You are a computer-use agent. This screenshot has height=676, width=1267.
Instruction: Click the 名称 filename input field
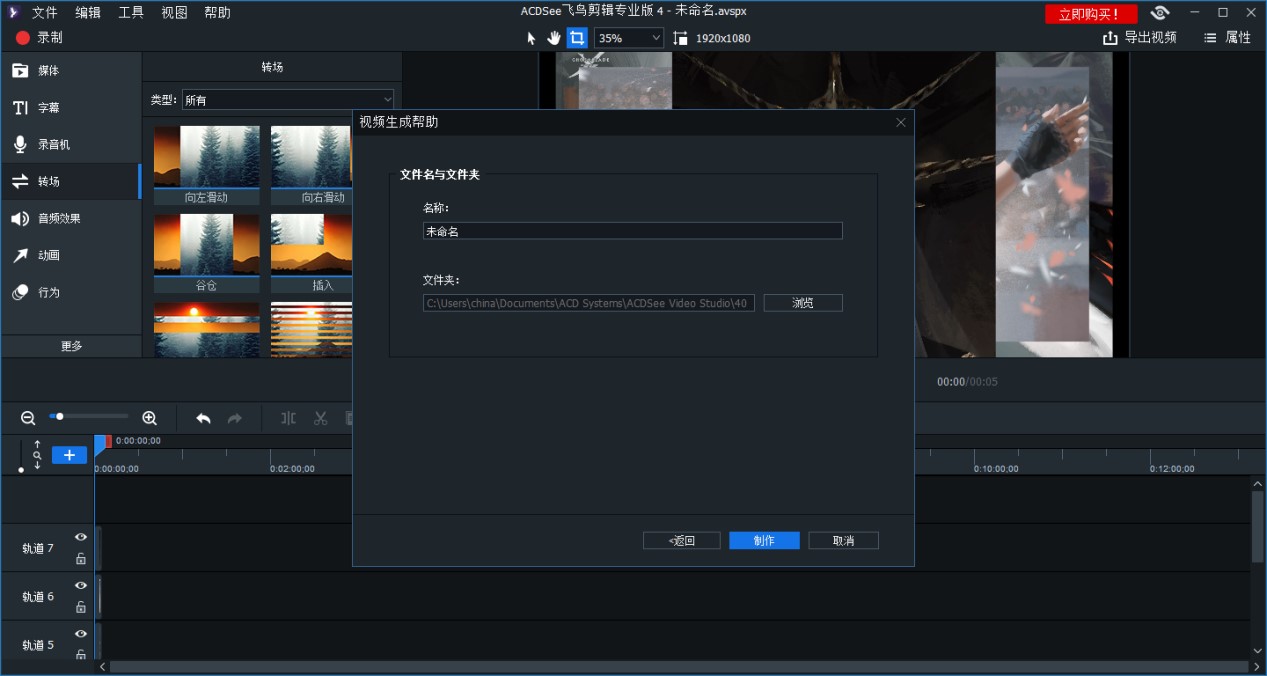[x=632, y=231]
